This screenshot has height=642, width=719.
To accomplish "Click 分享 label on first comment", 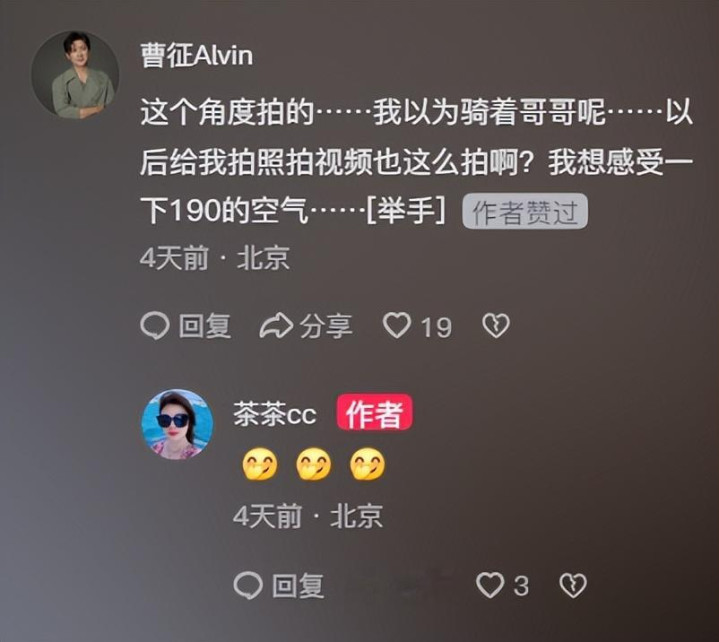I will [326, 326].
